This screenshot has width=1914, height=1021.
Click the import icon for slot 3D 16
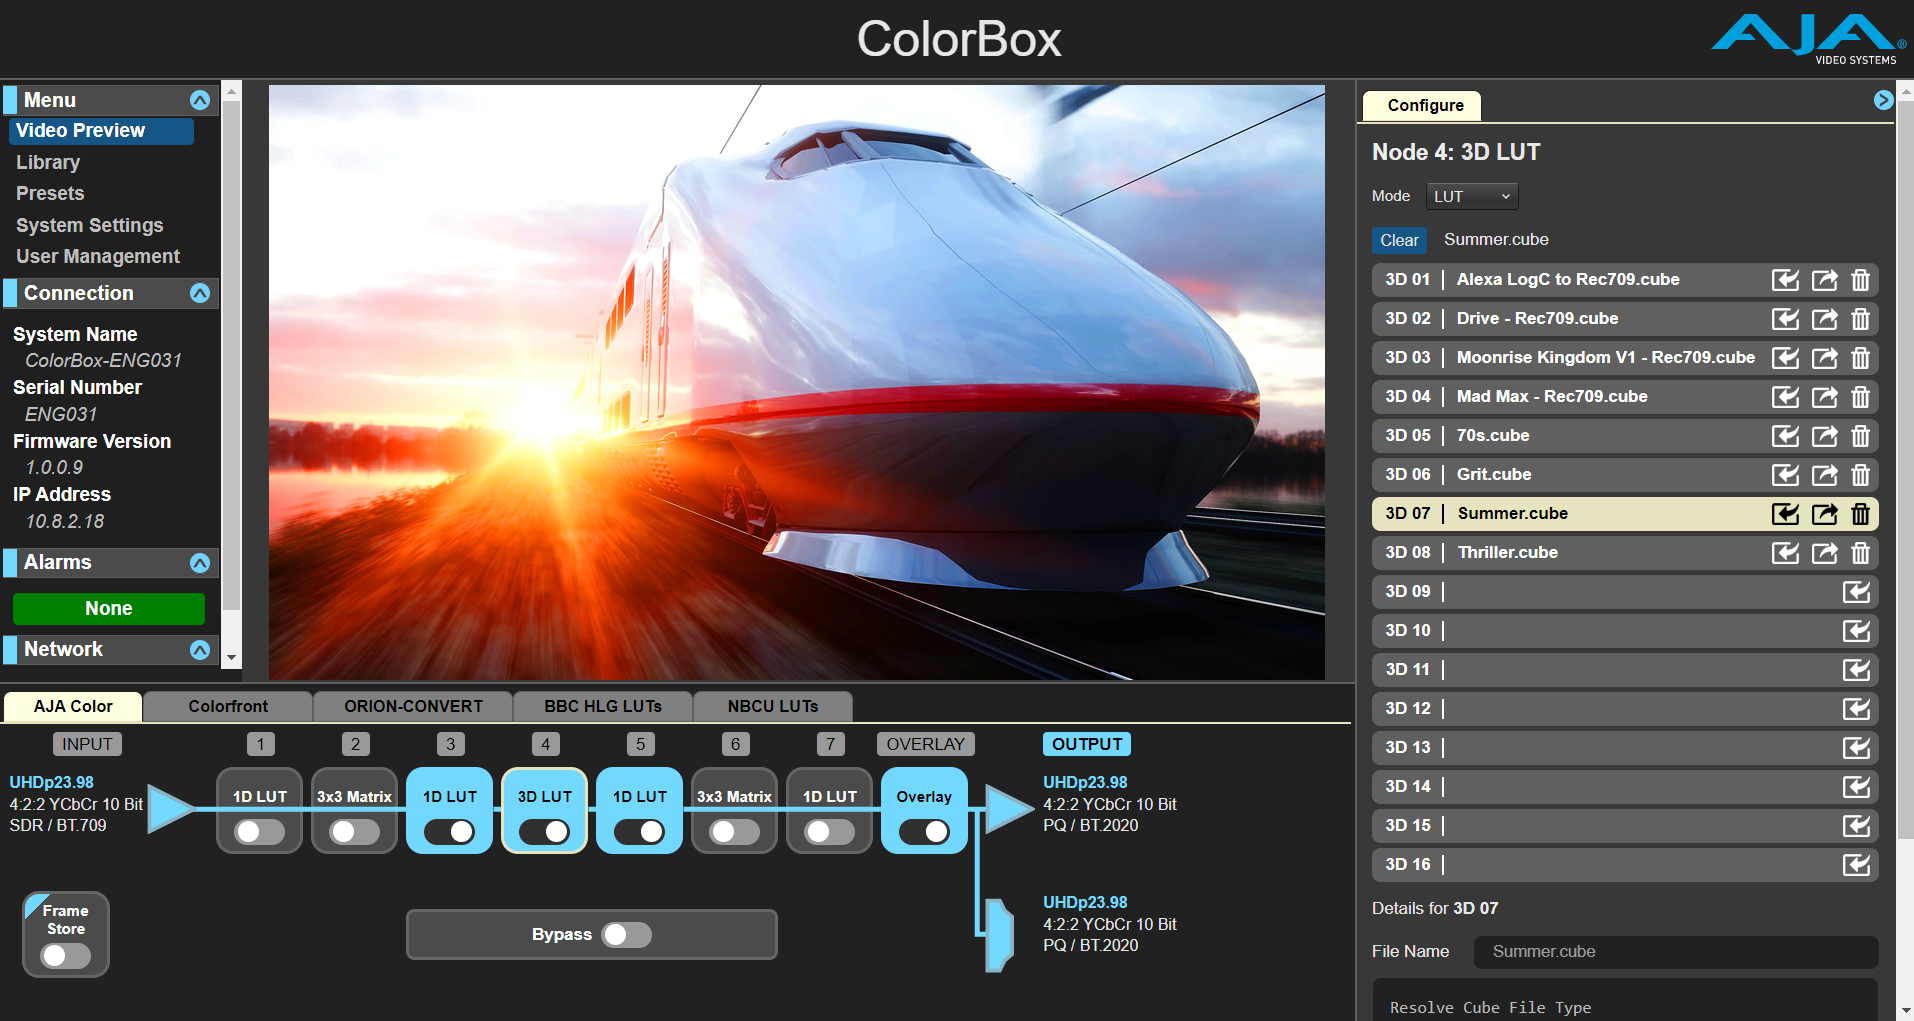point(1856,865)
